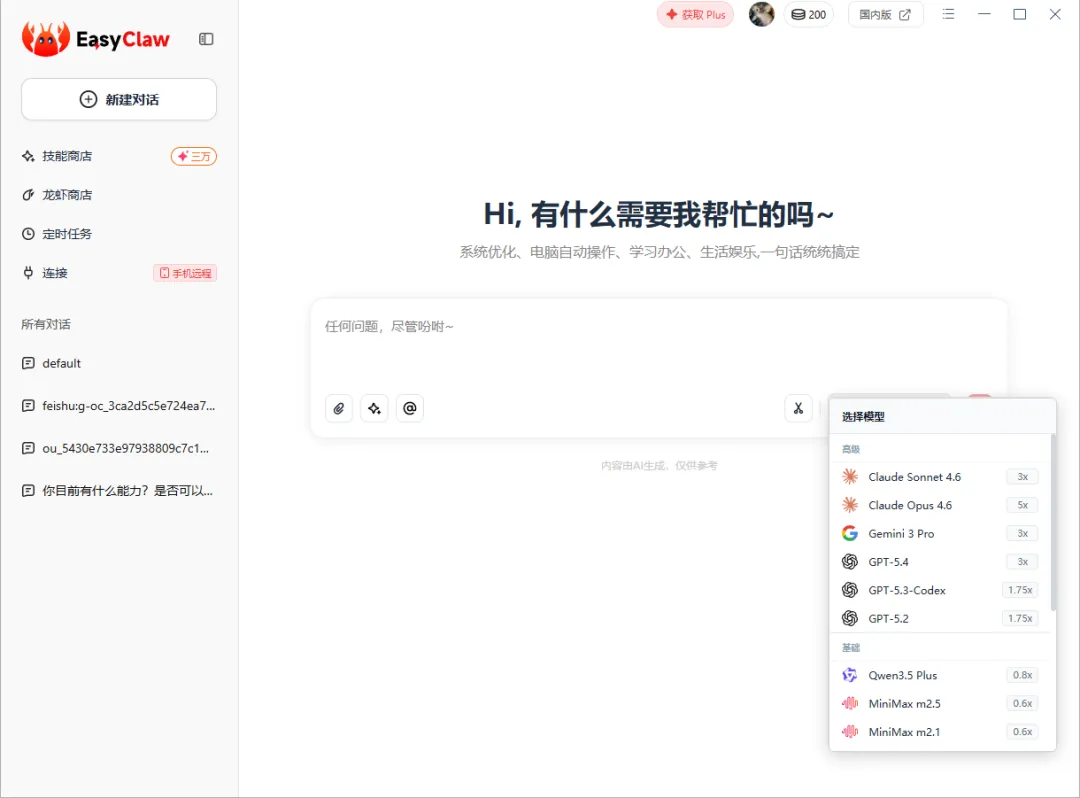Click the scissors screenshot icon
Image resolution: width=1080 pixels, height=798 pixels.
coord(798,408)
